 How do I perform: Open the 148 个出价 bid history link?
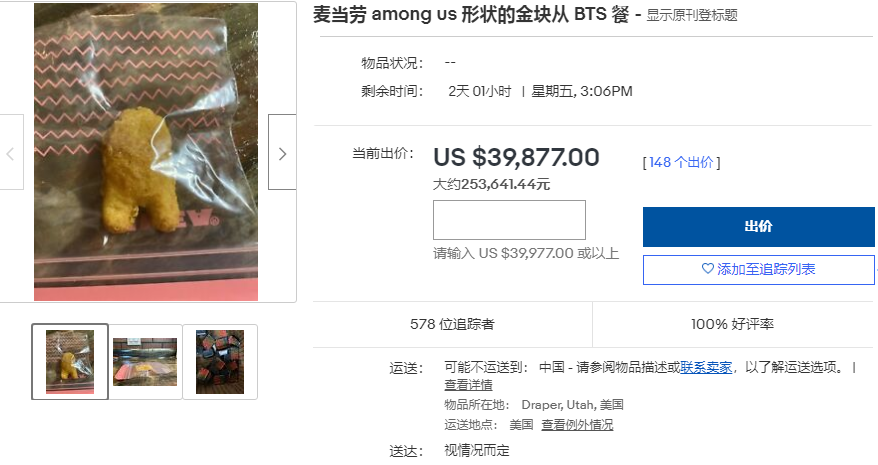681,162
